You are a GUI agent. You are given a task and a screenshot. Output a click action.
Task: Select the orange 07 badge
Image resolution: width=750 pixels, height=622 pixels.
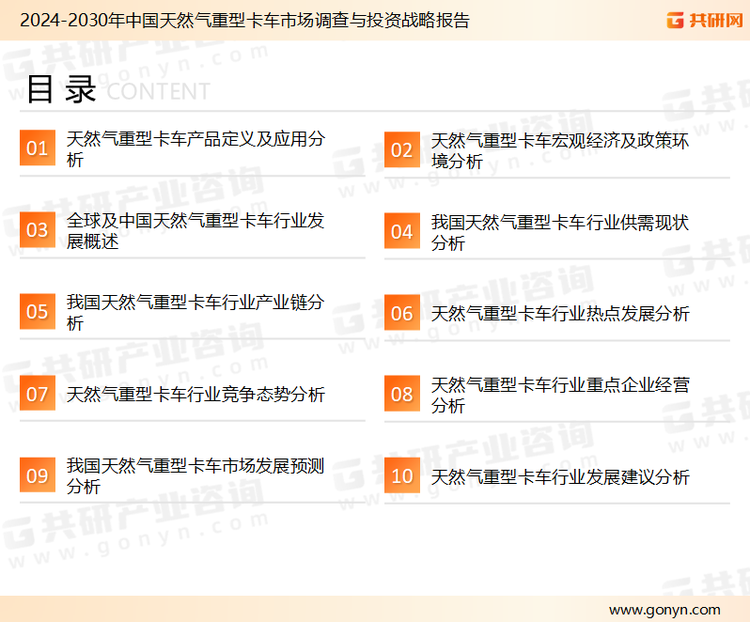[37, 394]
